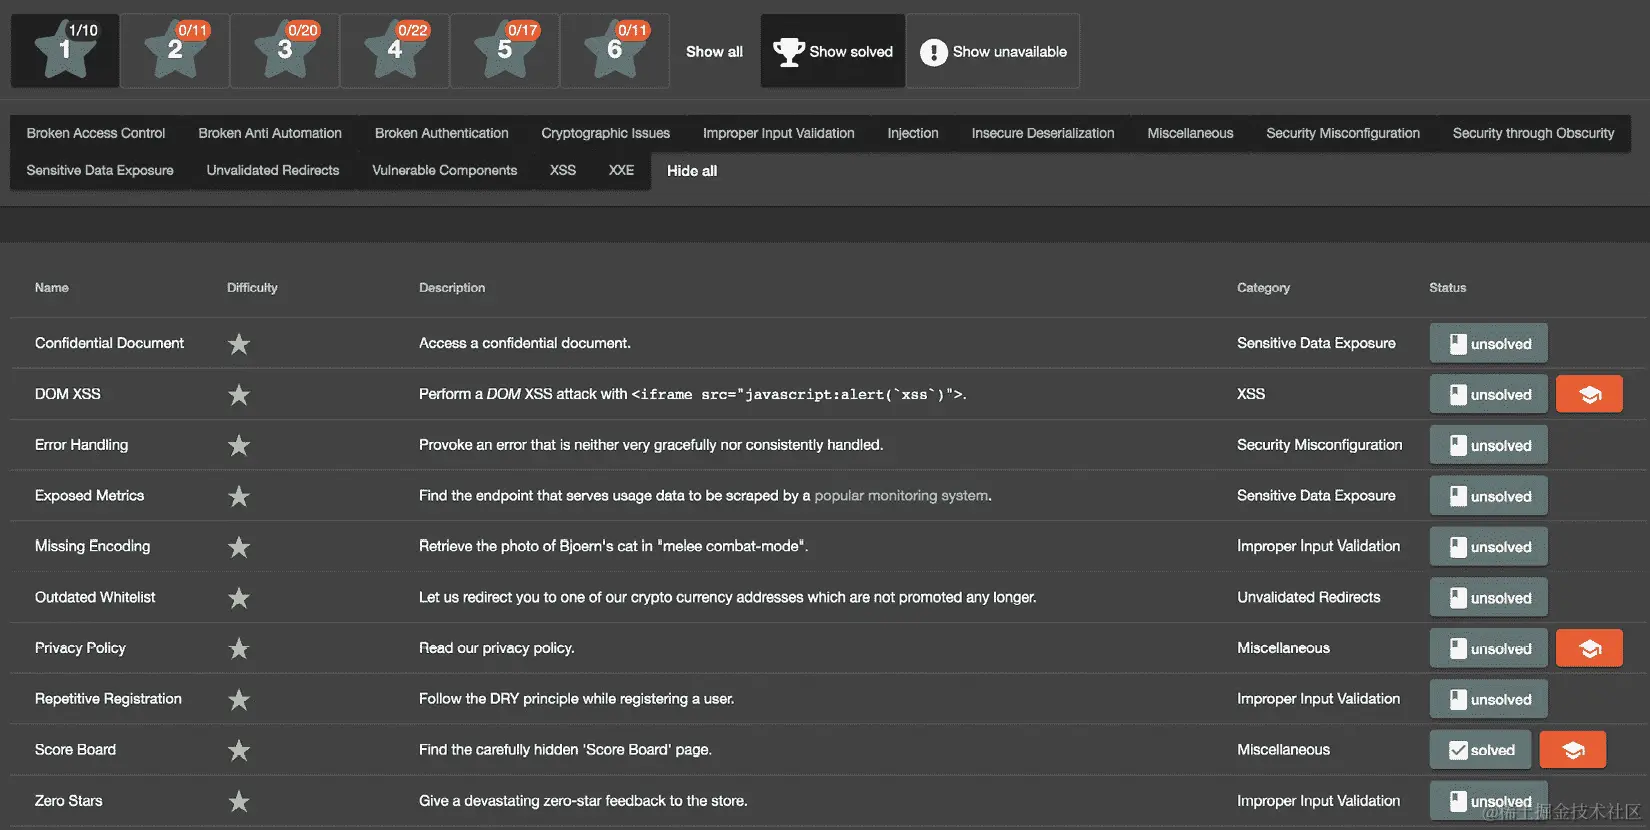Select Unvalidated Redirects category filter
The image size is (1650, 830).
(273, 170)
